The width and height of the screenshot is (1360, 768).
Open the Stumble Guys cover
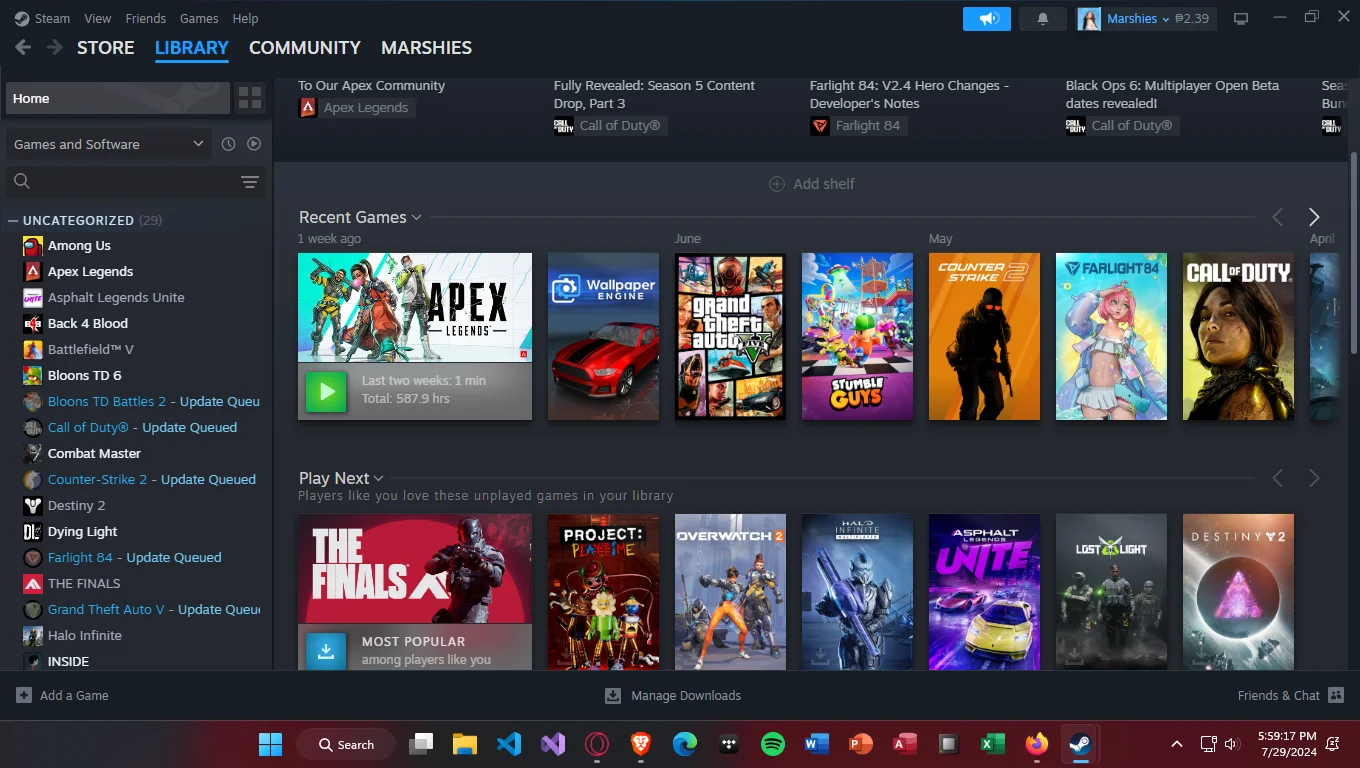click(x=857, y=336)
